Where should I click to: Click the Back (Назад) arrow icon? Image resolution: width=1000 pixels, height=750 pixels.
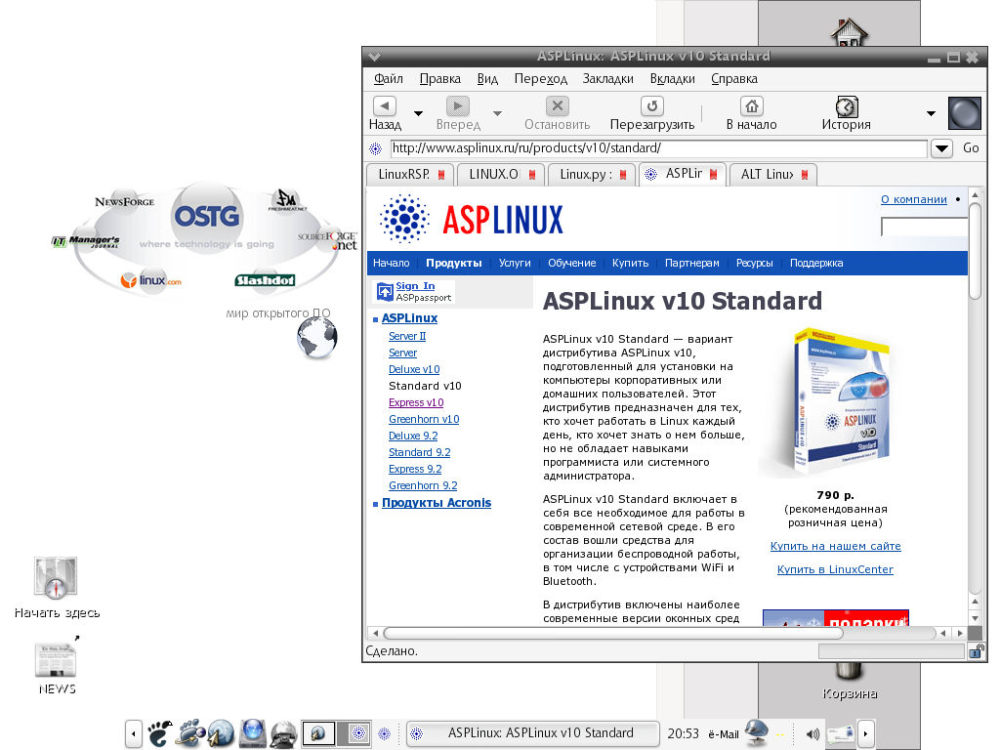pos(385,106)
